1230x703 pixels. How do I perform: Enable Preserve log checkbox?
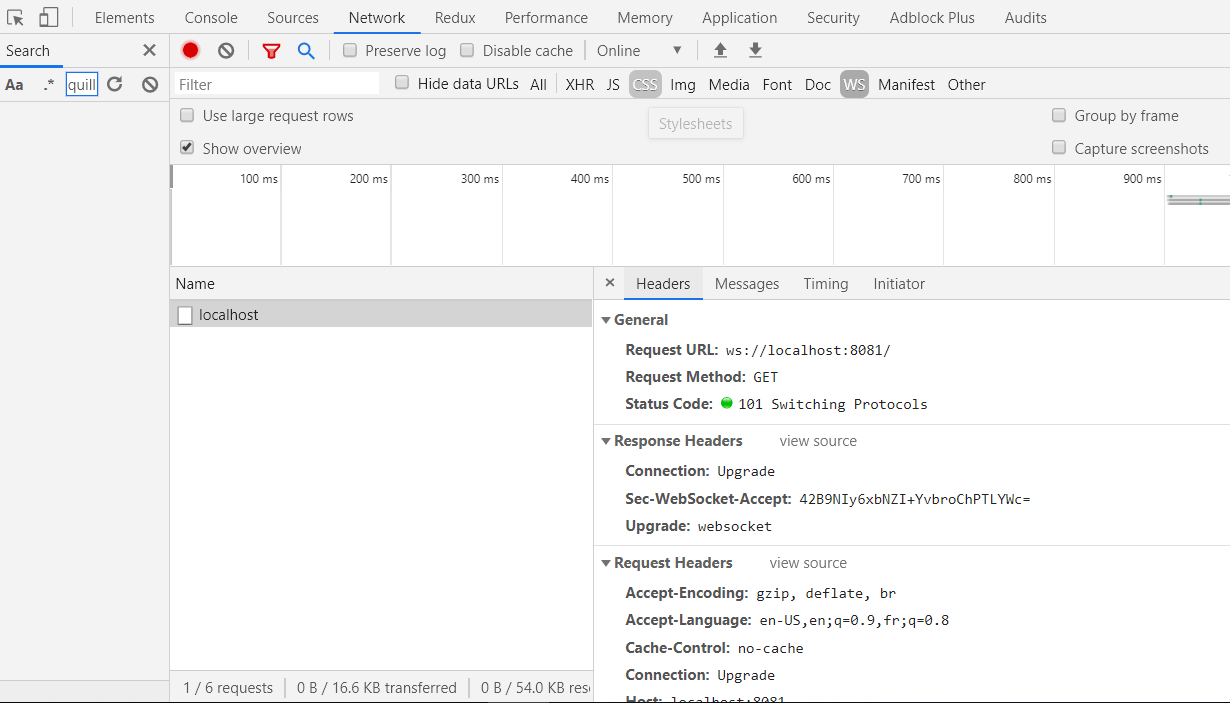click(x=350, y=50)
